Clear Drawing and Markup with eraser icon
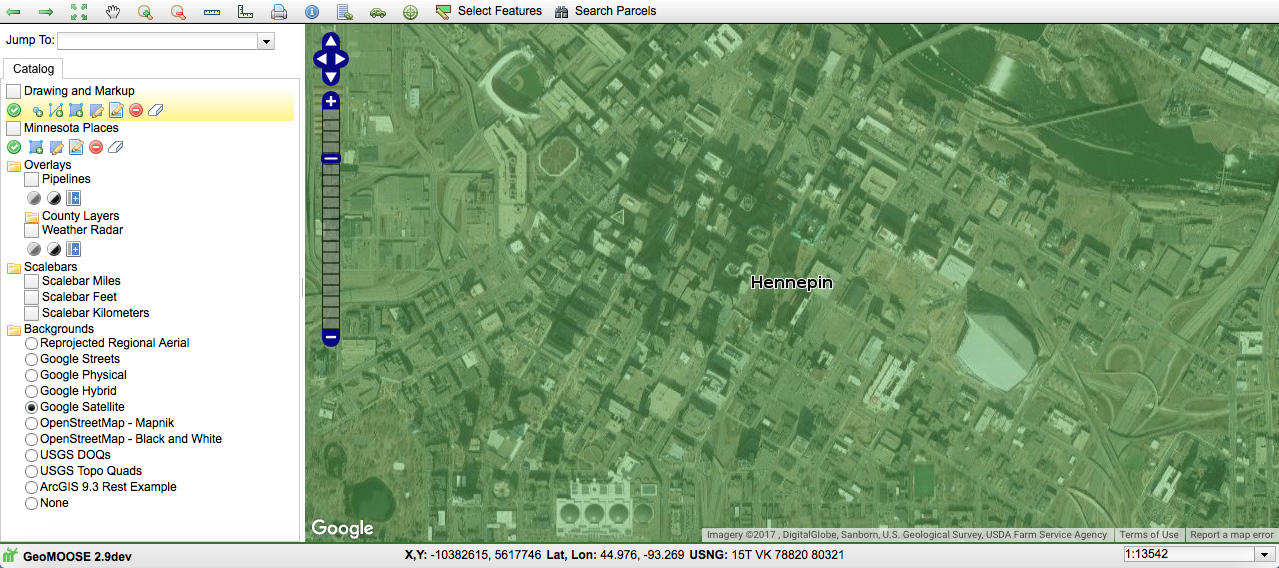 155,110
